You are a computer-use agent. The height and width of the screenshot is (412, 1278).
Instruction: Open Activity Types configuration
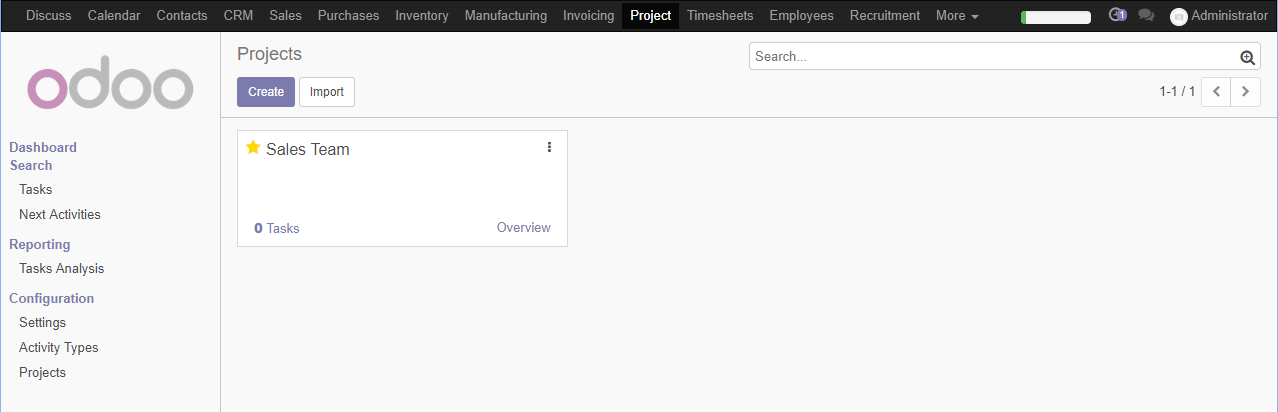pos(59,347)
